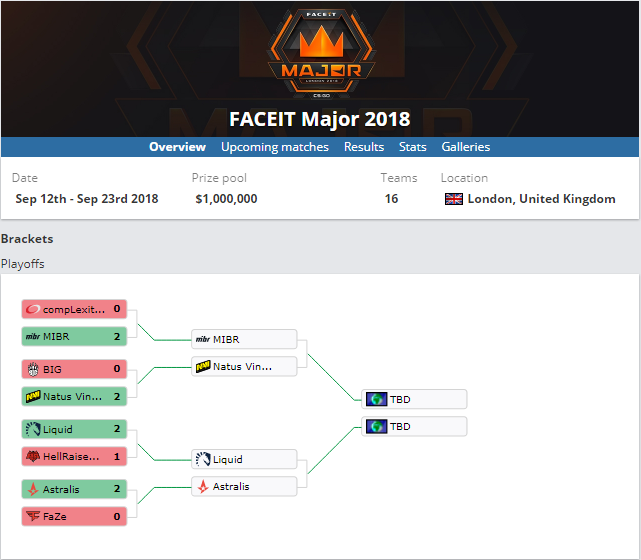Click the London, United Kingdom location link
This screenshot has height=560, width=641.
coord(541,199)
